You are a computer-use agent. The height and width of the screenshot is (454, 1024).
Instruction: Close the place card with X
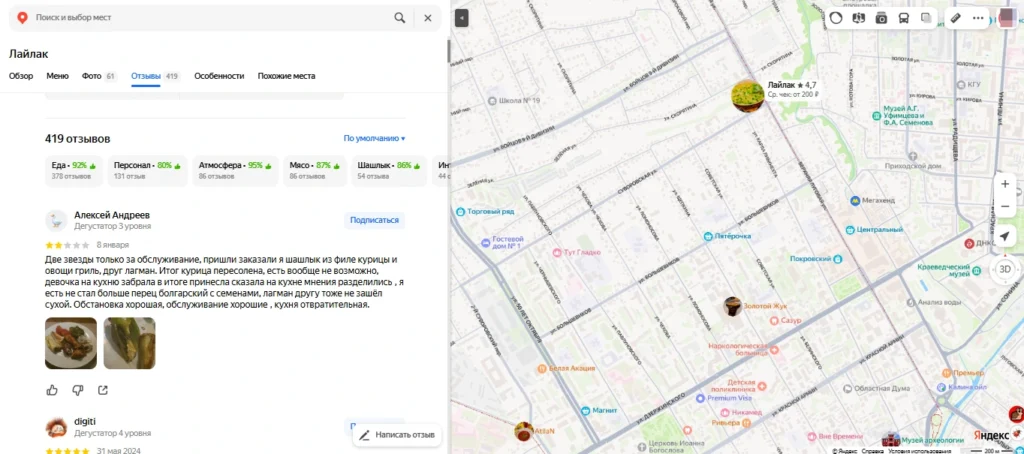[428, 18]
